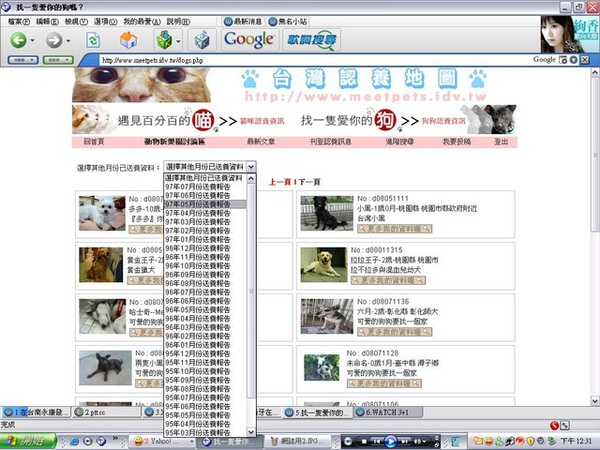Screen dimensions: 600x450
Task: Open the blue dropdown left of the address bar
Action: [x=23, y=60]
